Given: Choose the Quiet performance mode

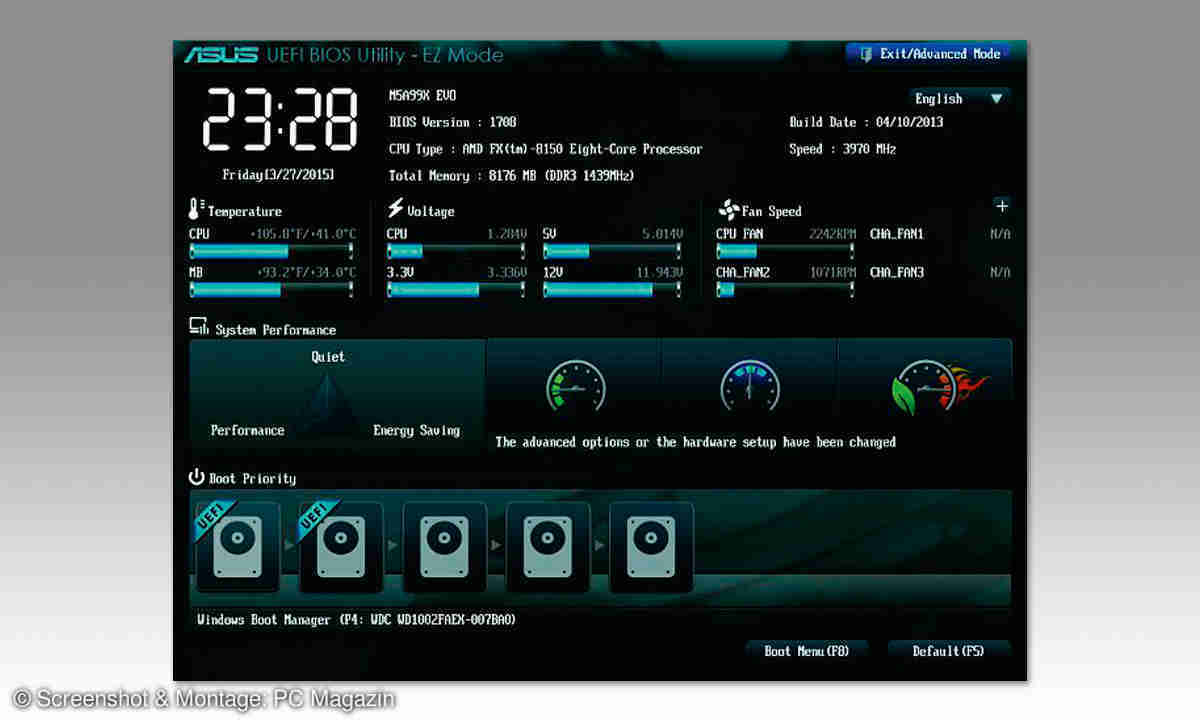Looking at the screenshot, I should click(x=328, y=357).
